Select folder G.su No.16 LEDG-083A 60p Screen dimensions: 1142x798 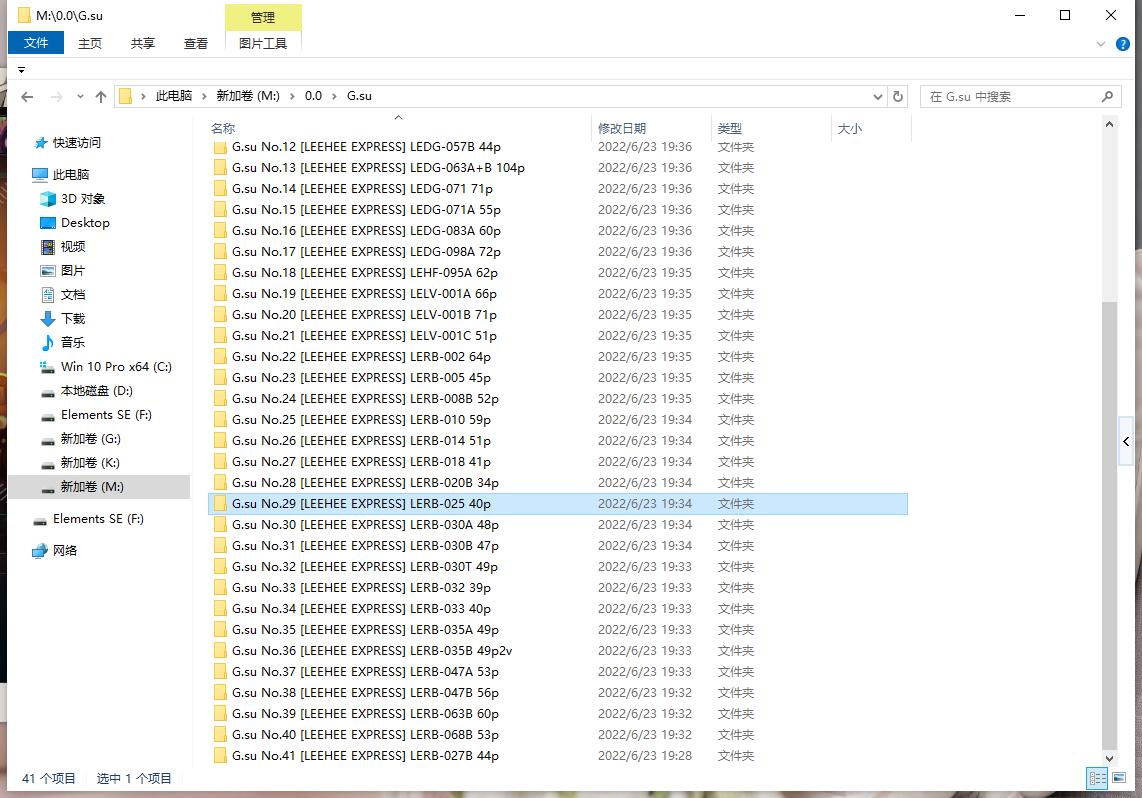point(558,231)
